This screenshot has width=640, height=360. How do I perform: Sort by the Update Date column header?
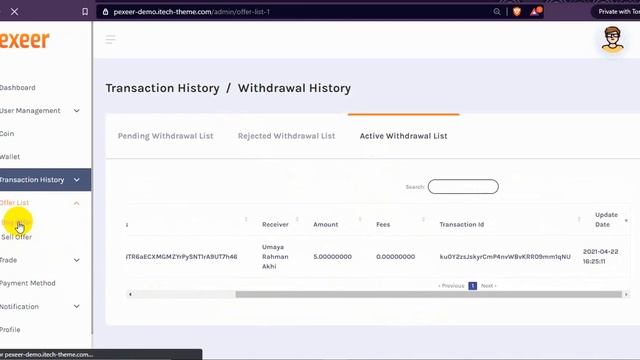coord(606,220)
